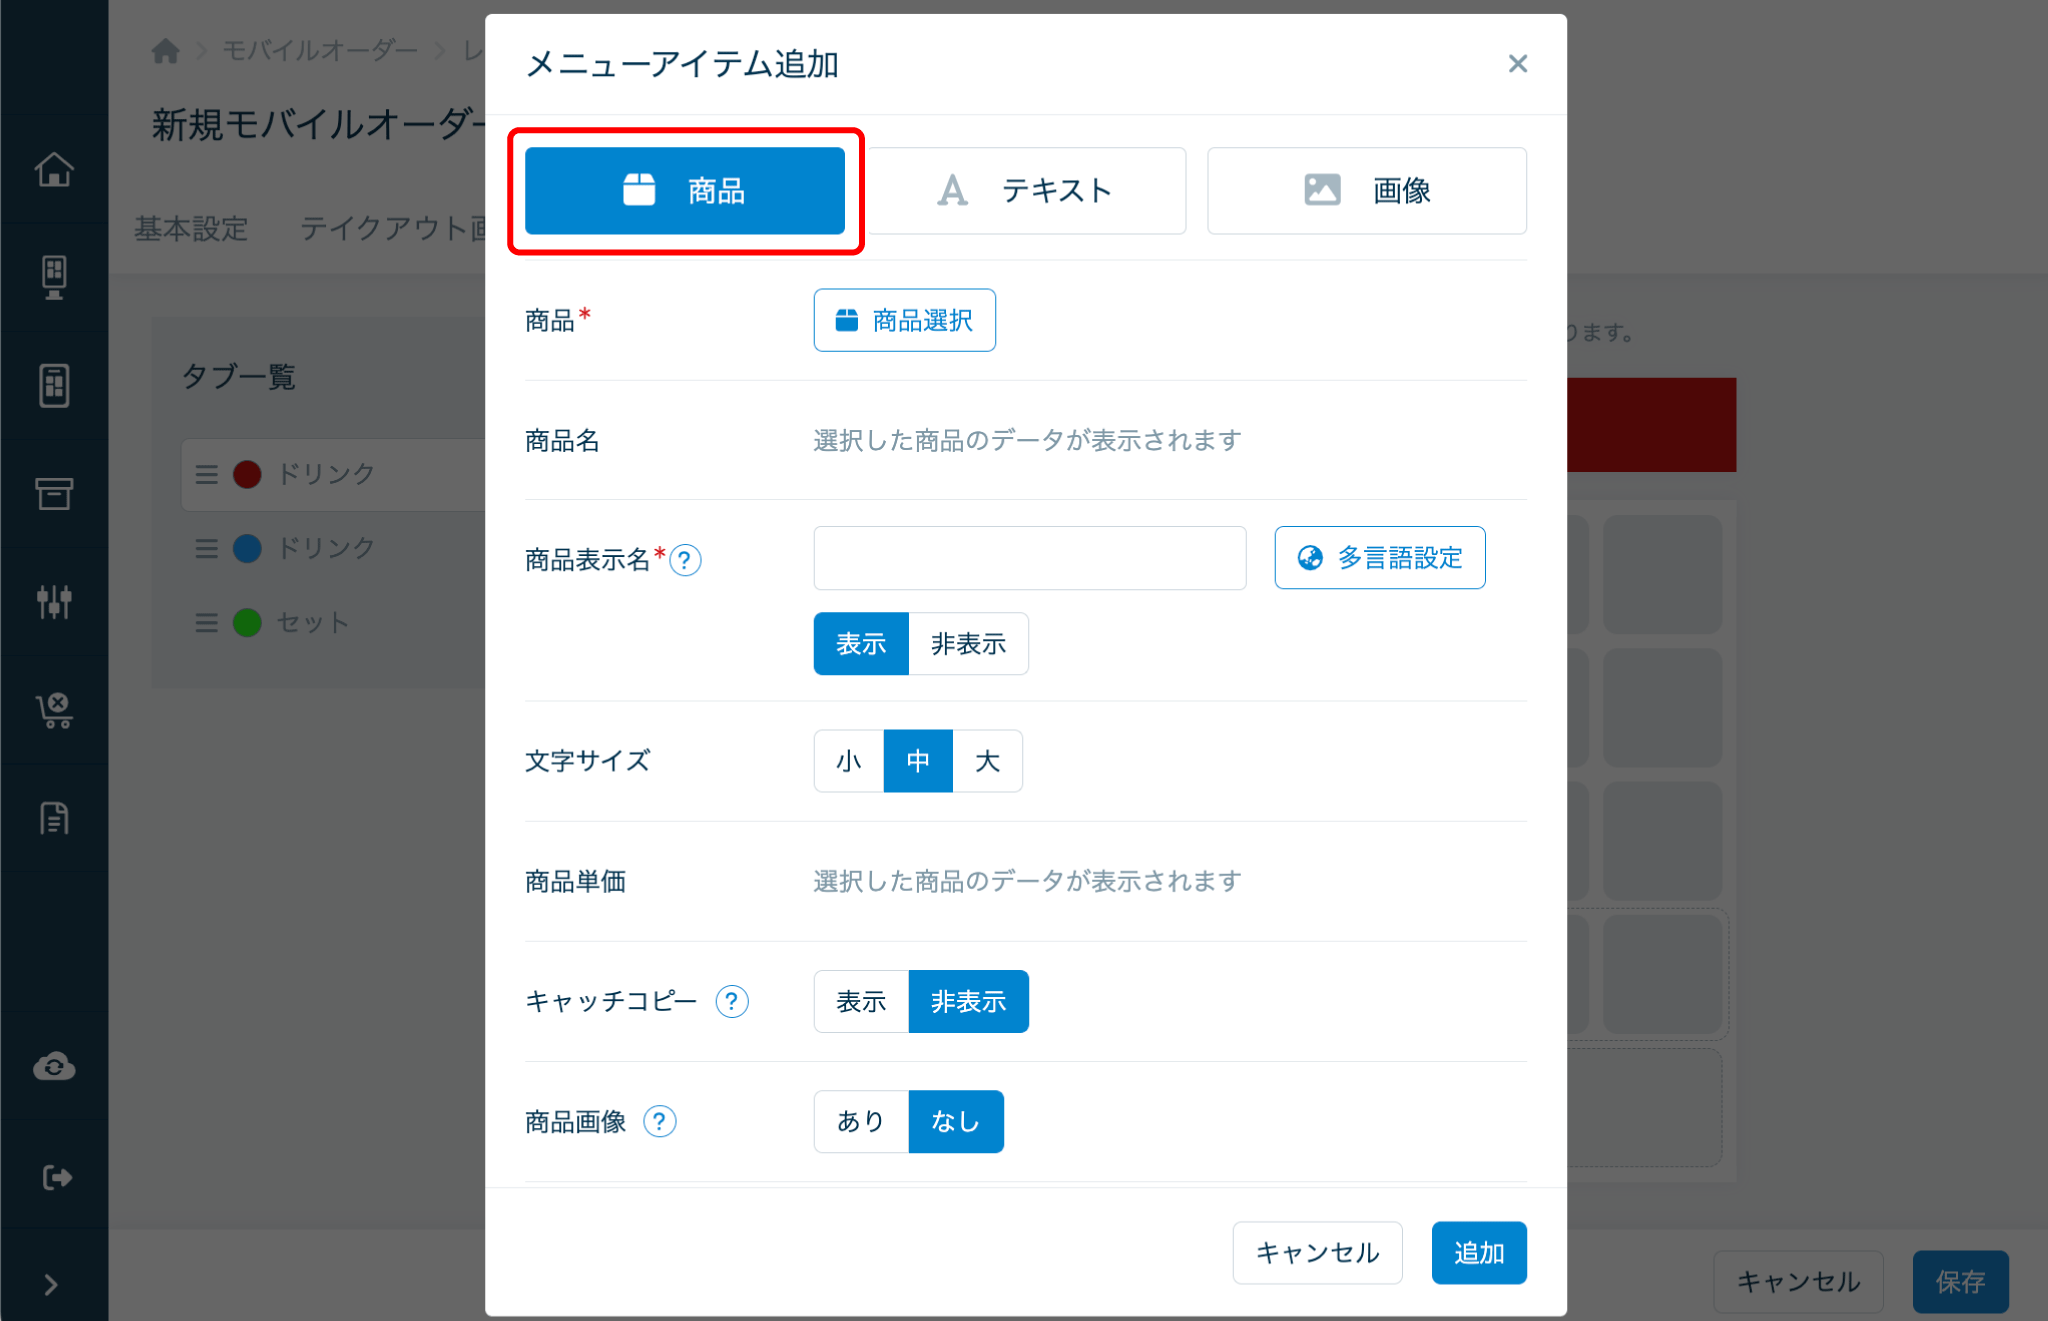Set display name visibility to 非表示

click(967, 644)
